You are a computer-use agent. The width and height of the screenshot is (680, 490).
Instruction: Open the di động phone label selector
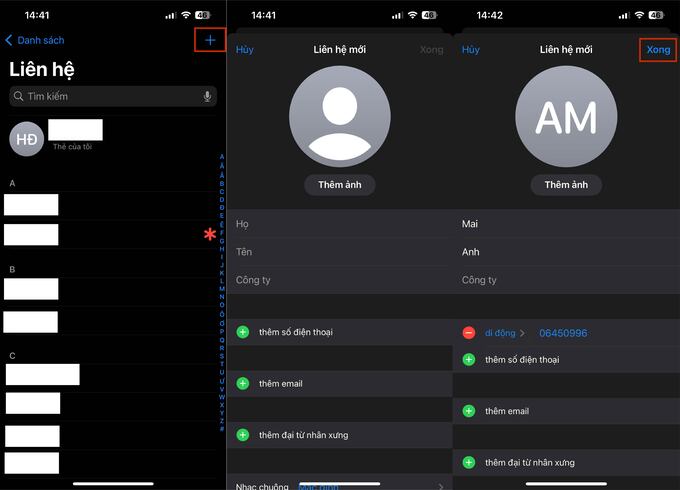(505, 333)
